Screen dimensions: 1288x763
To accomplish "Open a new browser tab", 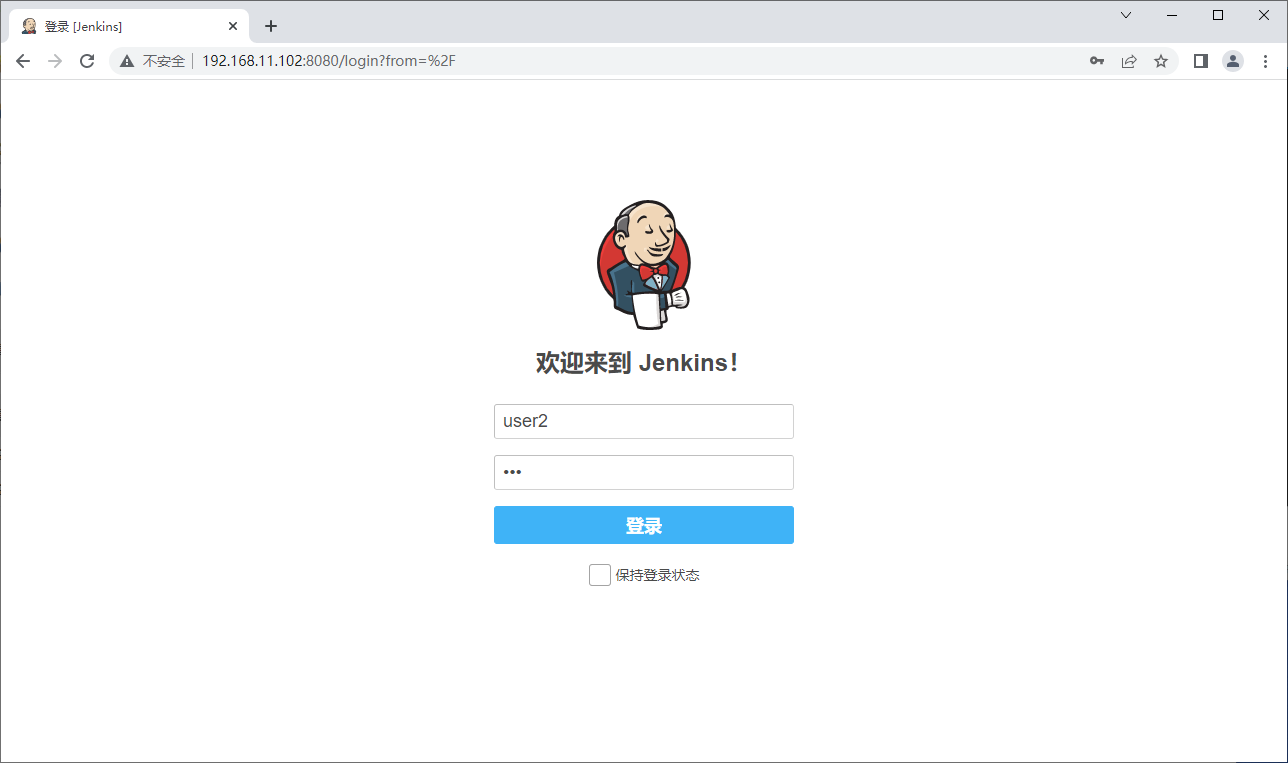I will click(271, 26).
